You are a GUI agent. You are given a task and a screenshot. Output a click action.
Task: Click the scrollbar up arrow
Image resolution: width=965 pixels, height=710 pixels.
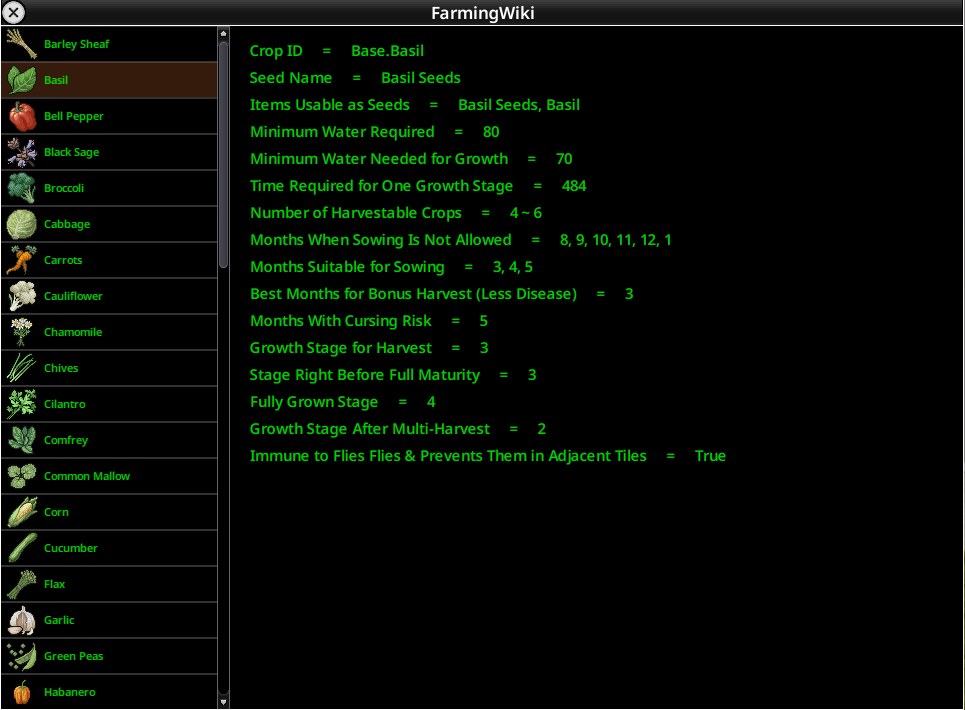click(x=223, y=33)
